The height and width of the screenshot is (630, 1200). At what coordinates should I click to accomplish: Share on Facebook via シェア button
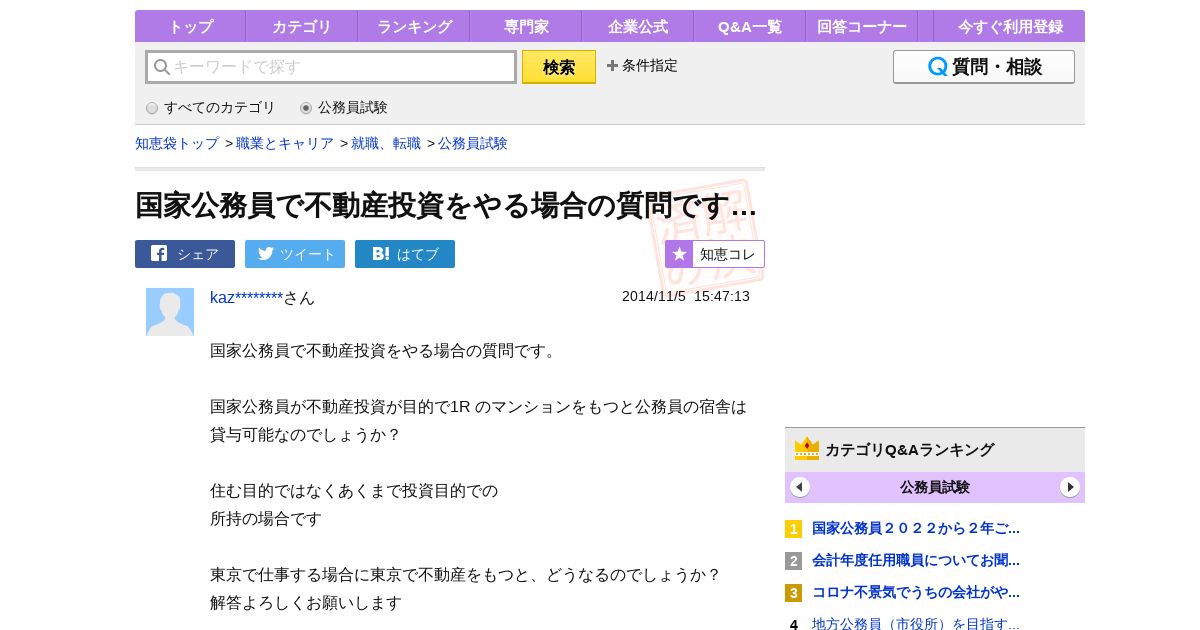click(185, 254)
